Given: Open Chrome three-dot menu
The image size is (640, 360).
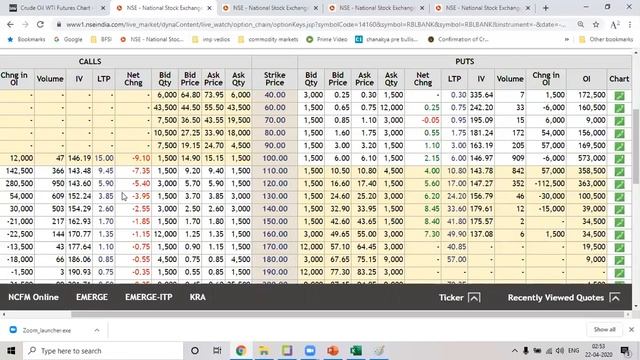Looking at the screenshot, I should tap(630, 24).
